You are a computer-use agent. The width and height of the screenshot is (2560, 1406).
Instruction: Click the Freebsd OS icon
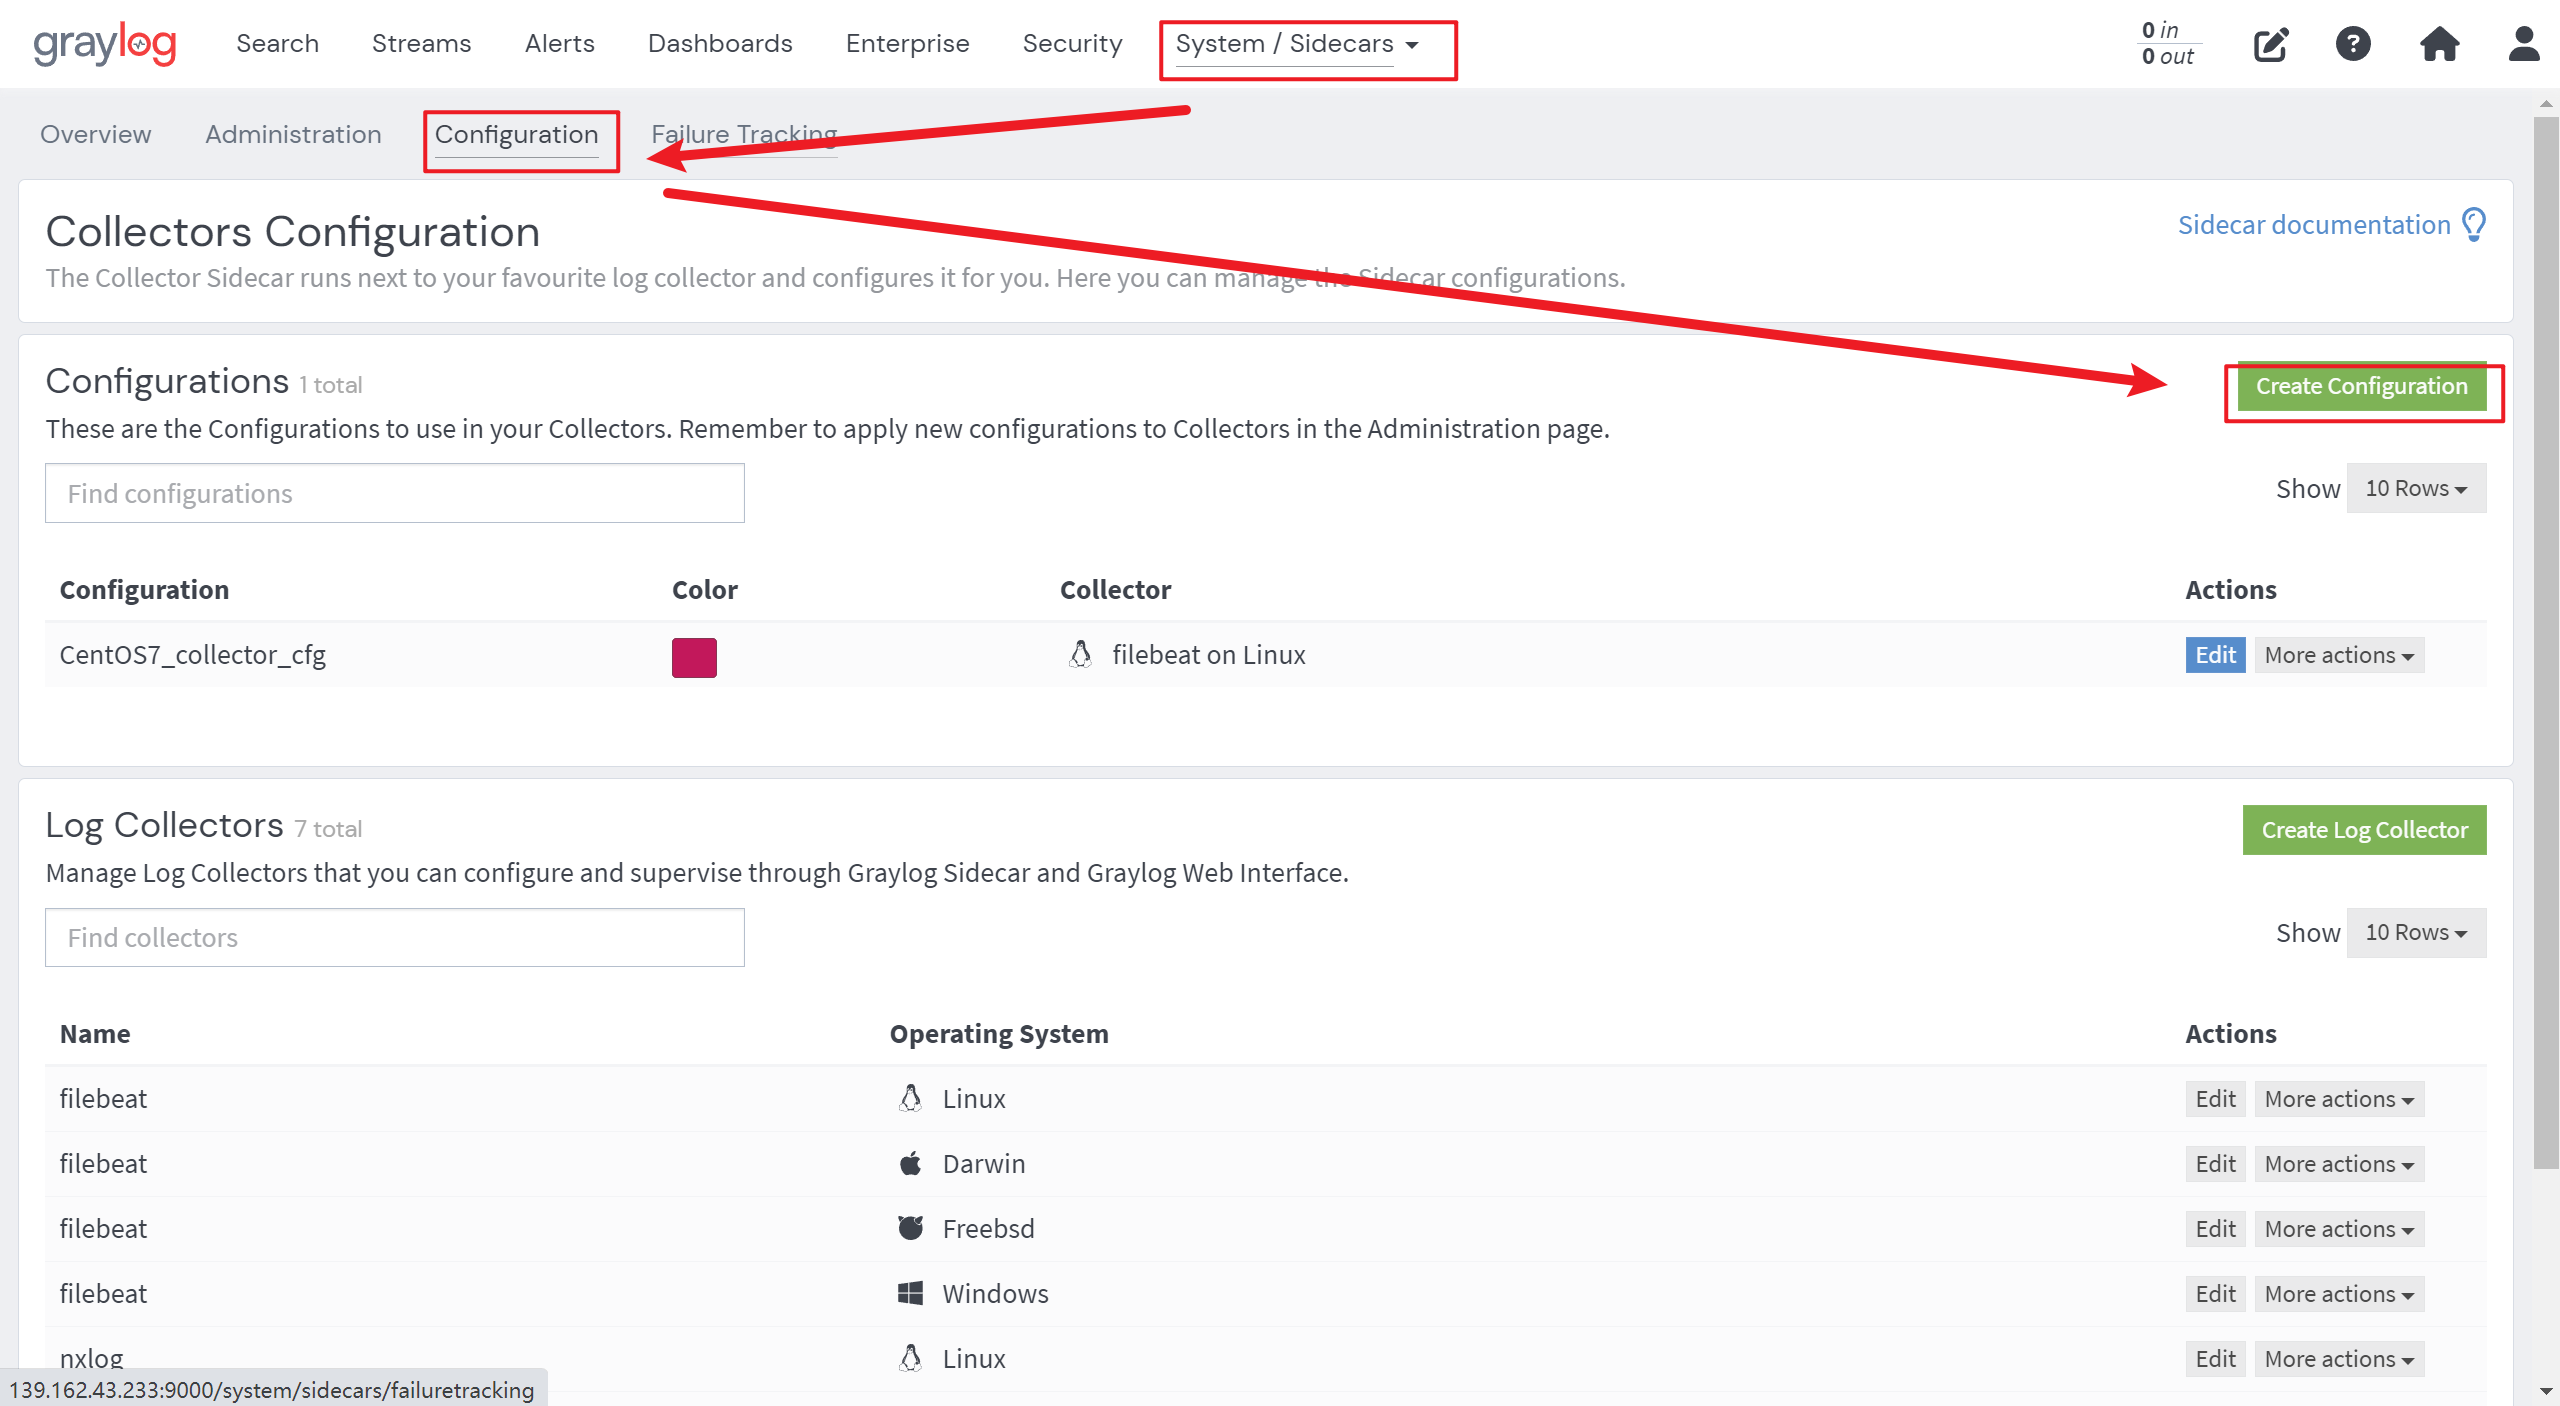coord(910,1228)
